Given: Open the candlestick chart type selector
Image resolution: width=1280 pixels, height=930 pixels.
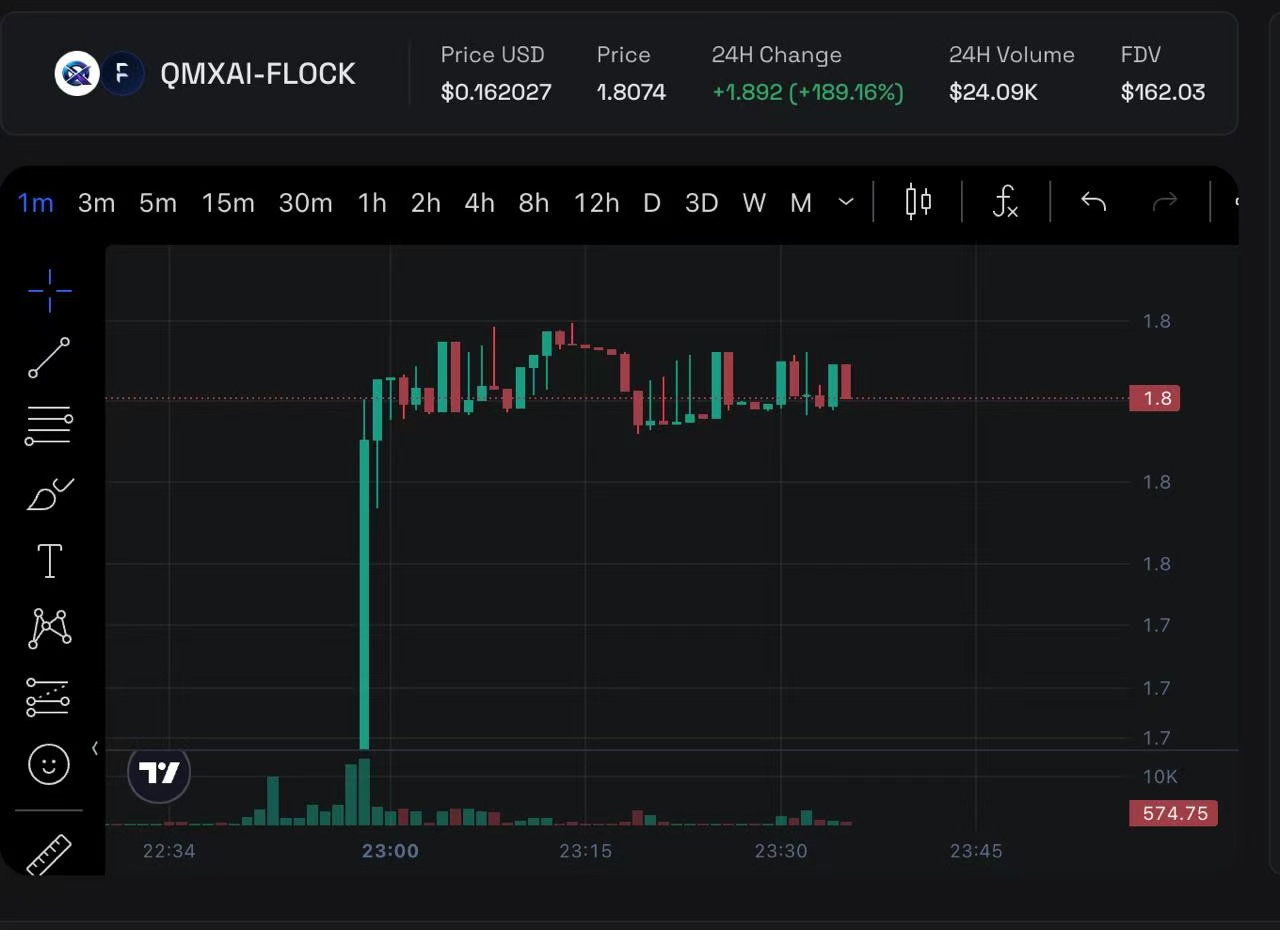Looking at the screenshot, I should click(x=918, y=202).
